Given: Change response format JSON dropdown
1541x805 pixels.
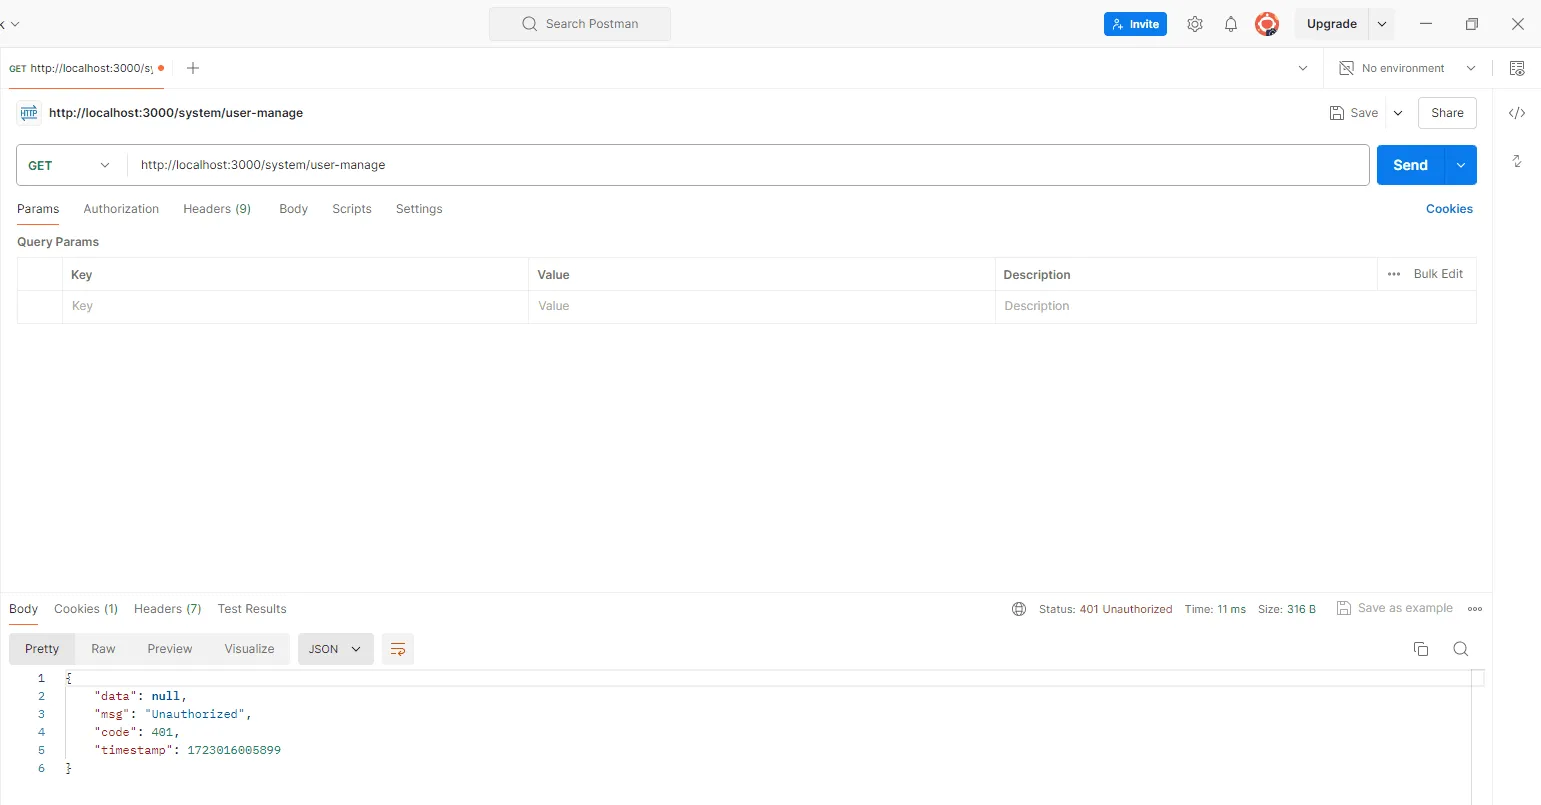Looking at the screenshot, I should pyautogui.click(x=336, y=649).
